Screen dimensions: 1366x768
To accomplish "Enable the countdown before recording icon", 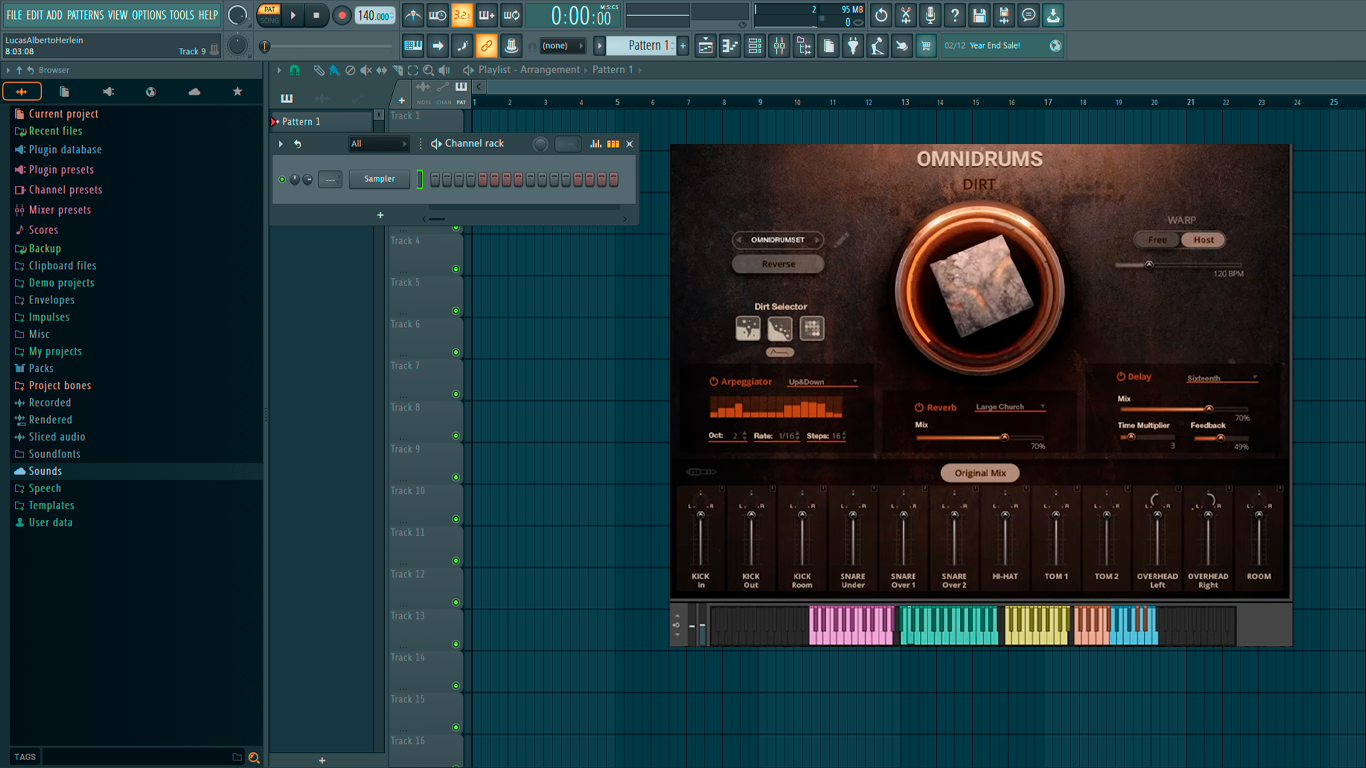I will click(x=462, y=15).
